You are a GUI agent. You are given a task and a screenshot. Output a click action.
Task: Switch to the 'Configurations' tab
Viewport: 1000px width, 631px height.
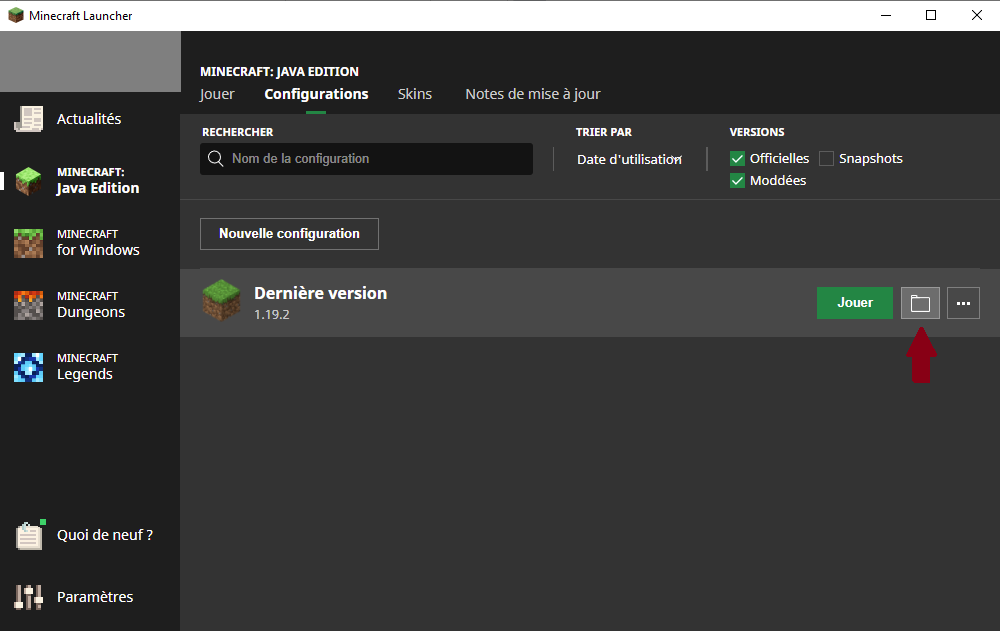[x=316, y=93]
